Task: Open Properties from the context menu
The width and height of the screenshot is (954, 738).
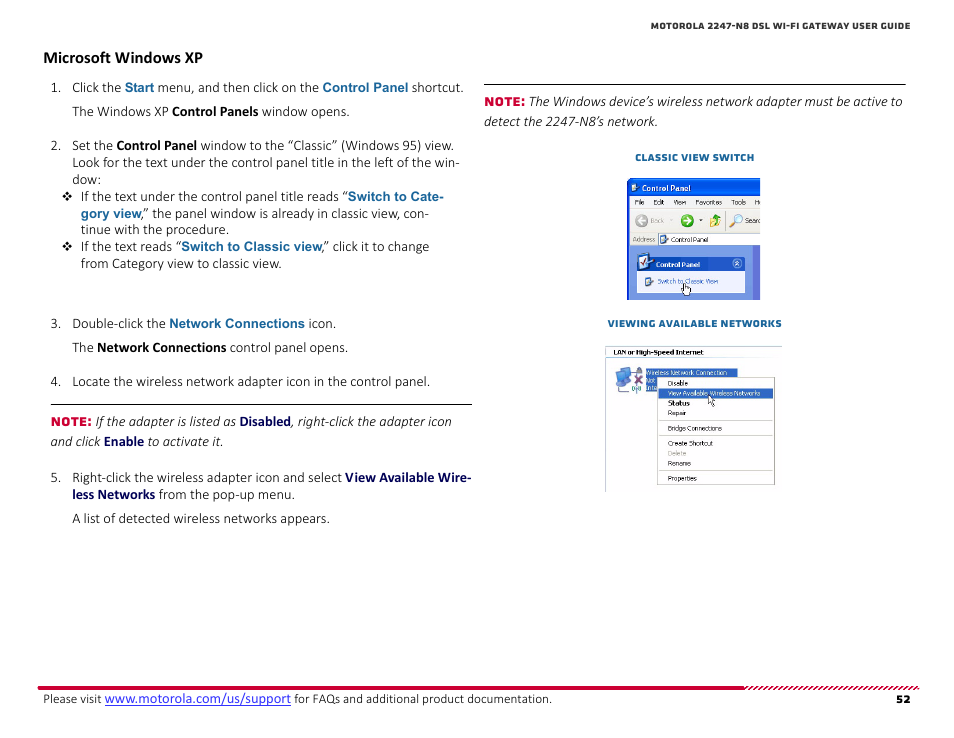Action: click(716, 479)
